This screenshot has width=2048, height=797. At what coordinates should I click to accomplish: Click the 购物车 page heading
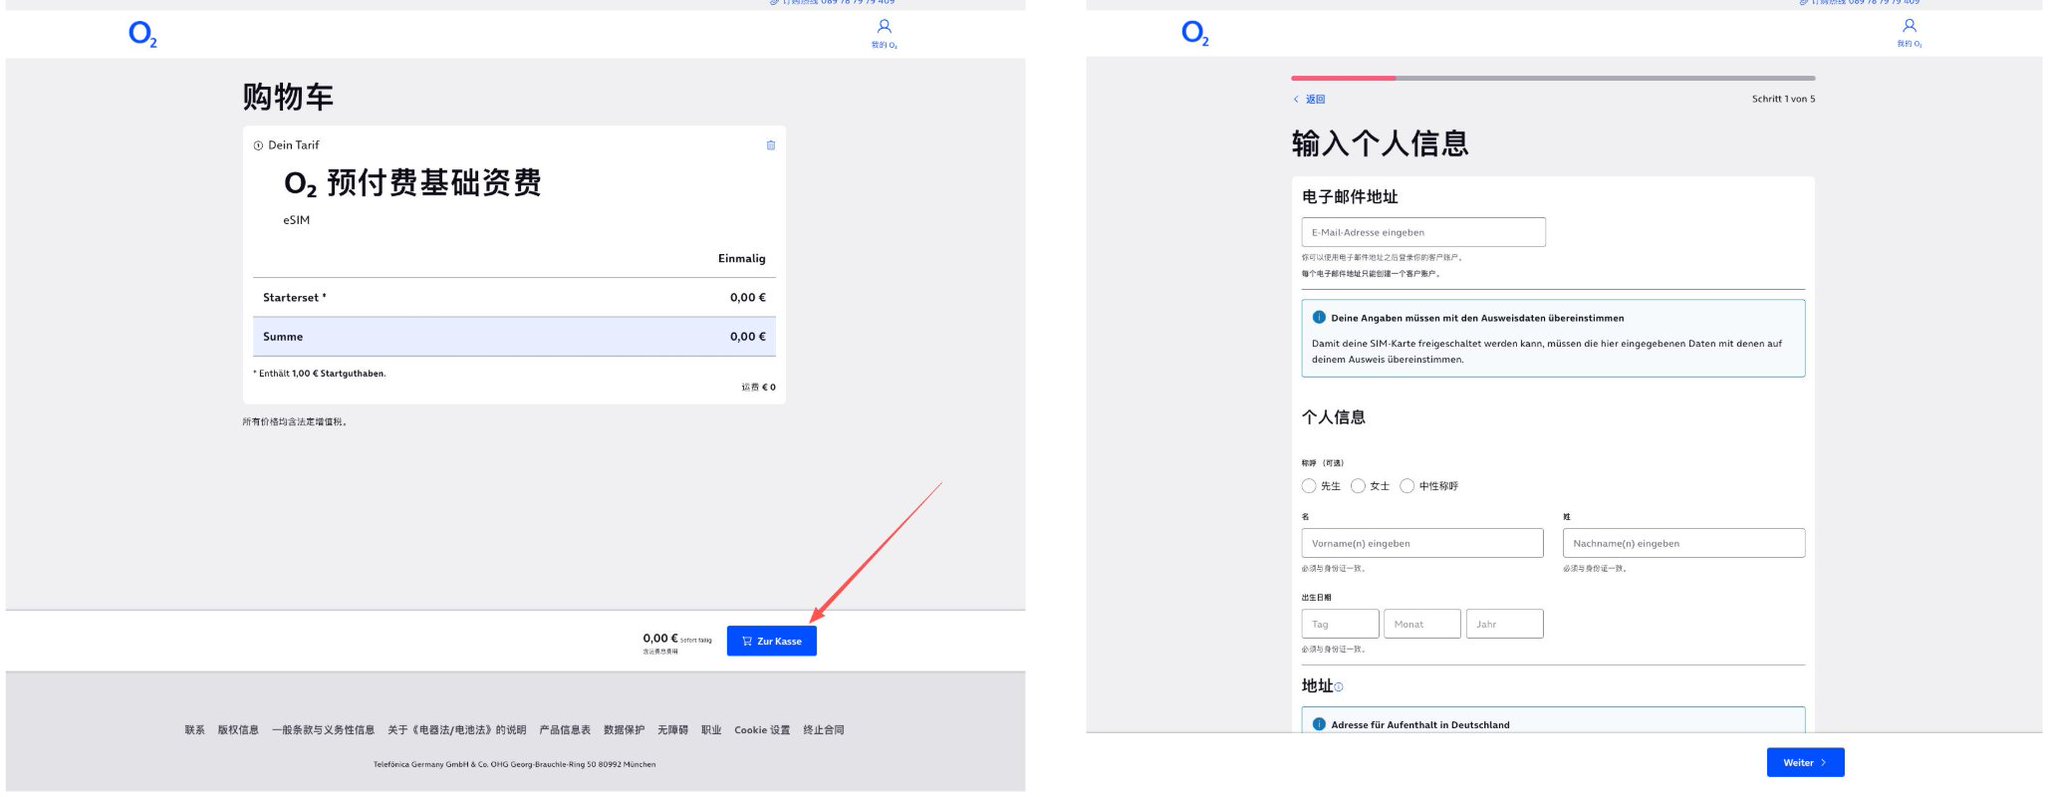click(288, 97)
